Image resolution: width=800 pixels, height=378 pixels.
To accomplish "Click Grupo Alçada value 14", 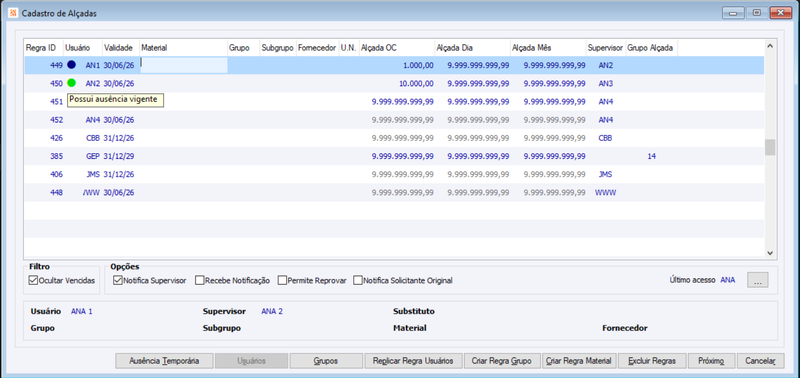I will pos(652,156).
